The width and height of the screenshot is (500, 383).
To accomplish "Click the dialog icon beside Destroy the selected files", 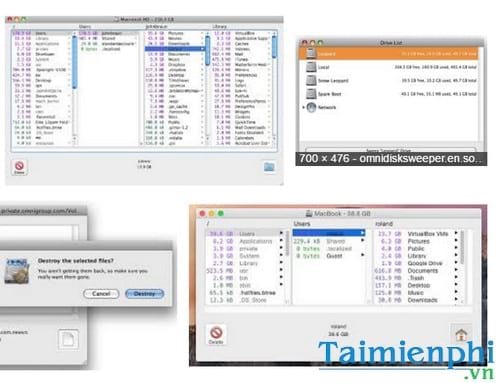I will pyautogui.click(x=16, y=270).
